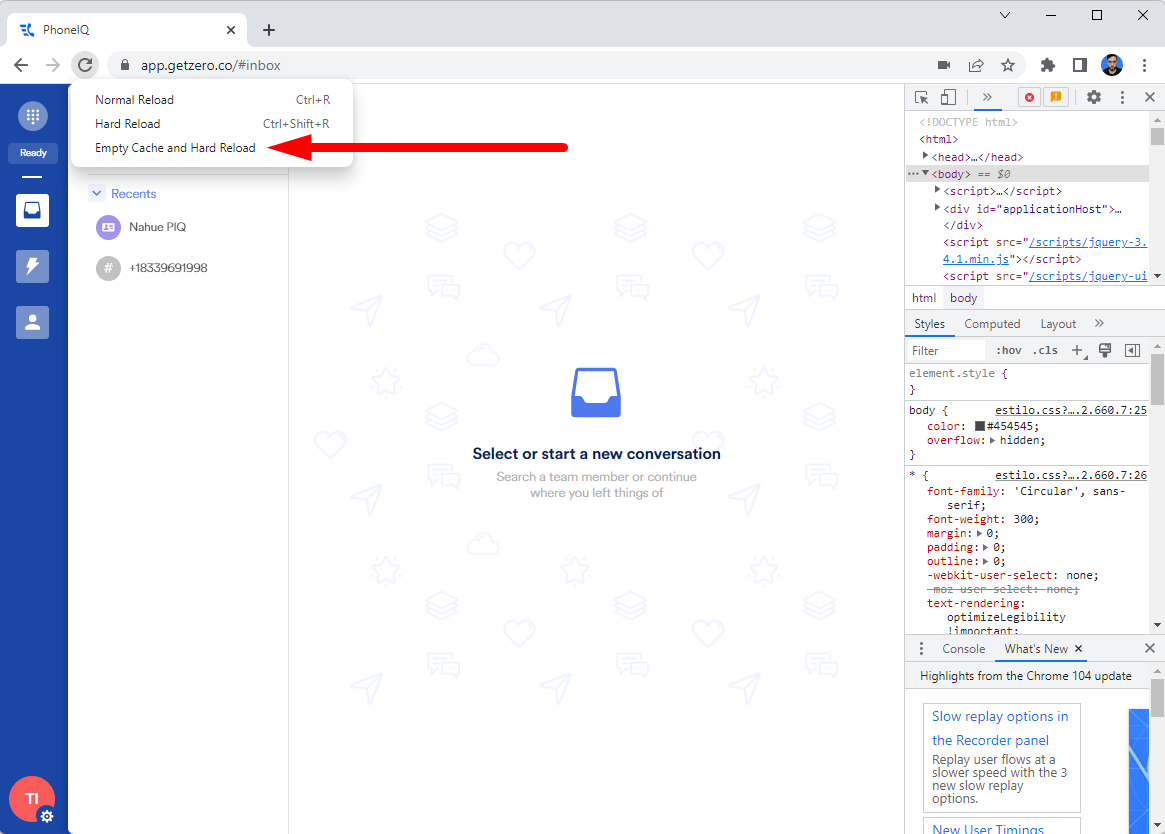The height and width of the screenshot is (834, 1165).
Task: Open drawer three-dot menu
Action: (x=921, y=649)
